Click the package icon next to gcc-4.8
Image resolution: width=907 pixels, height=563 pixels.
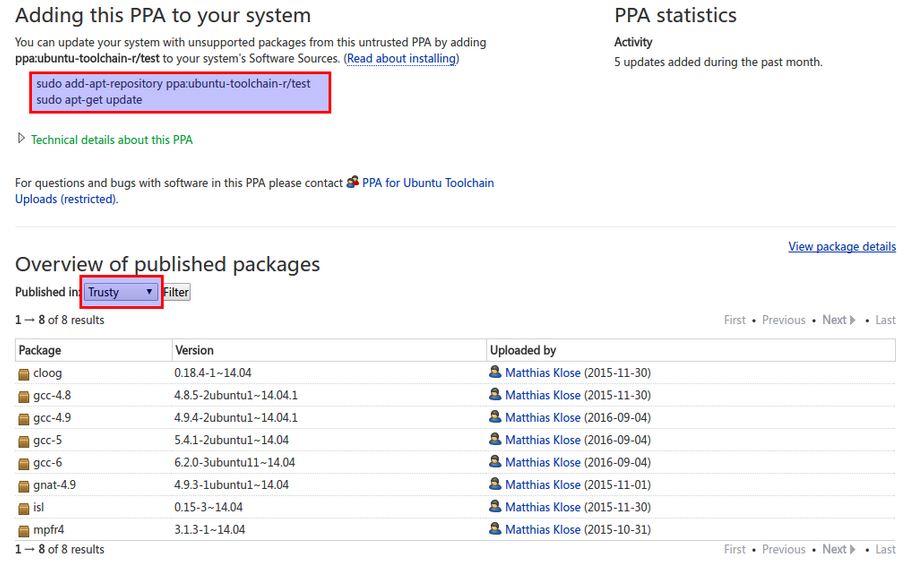click(24, 396)
